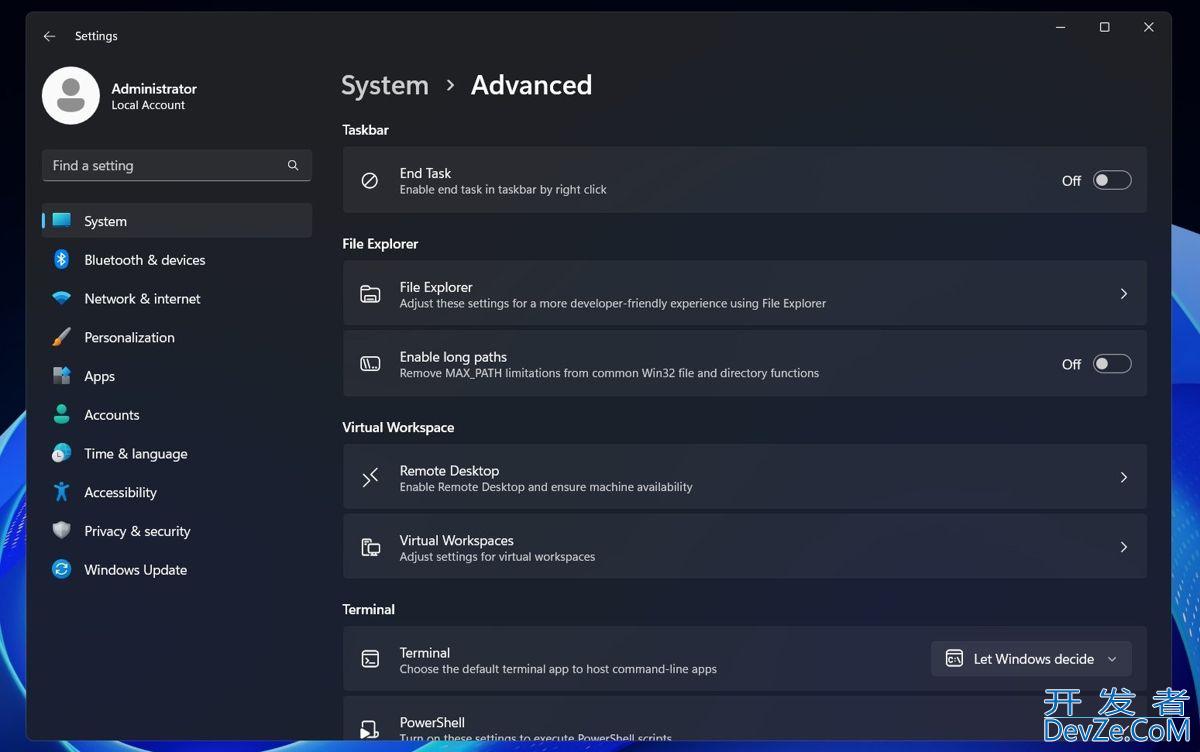Click the Bluetooth & devices icon in sidebar
Viewport: 1200px width, 752px height.
click(x=61, y=260)
